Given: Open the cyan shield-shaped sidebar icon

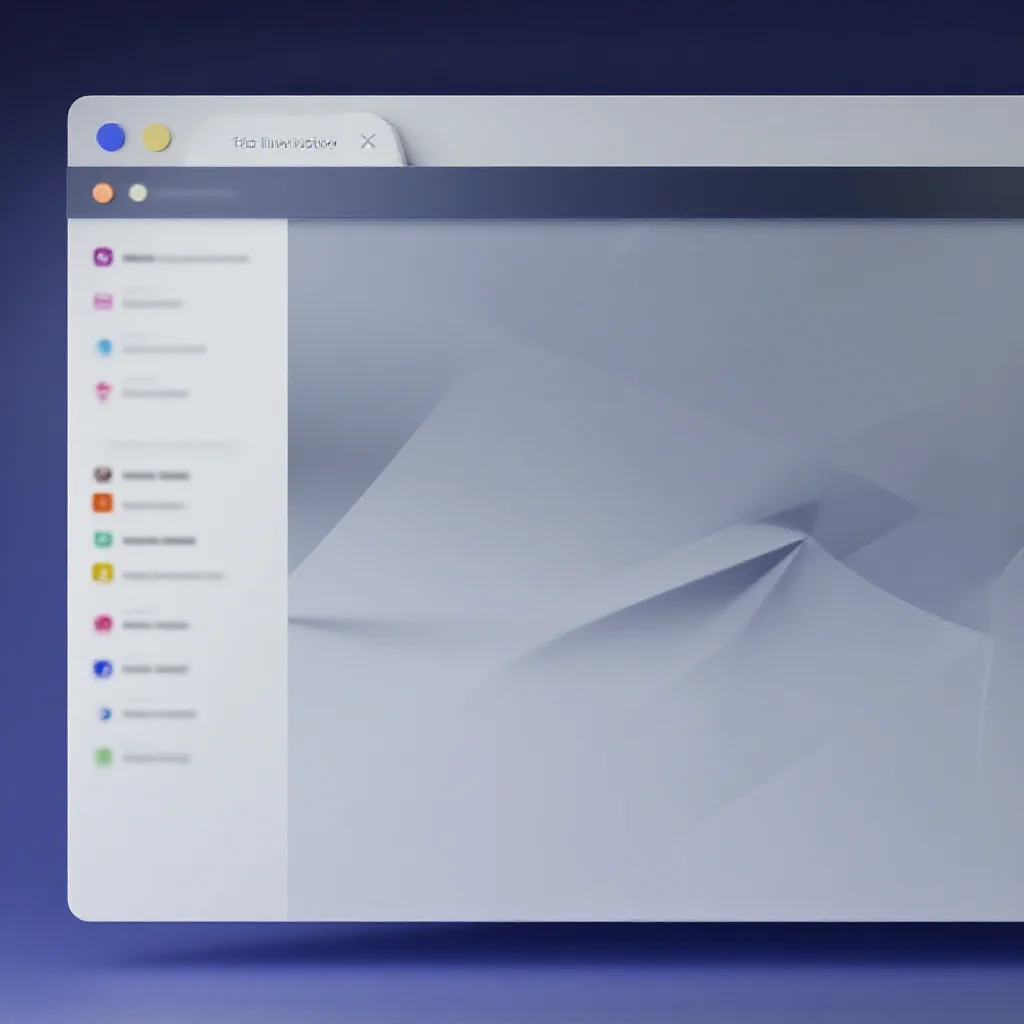Looking at the screenshot, I should (104, 347).
